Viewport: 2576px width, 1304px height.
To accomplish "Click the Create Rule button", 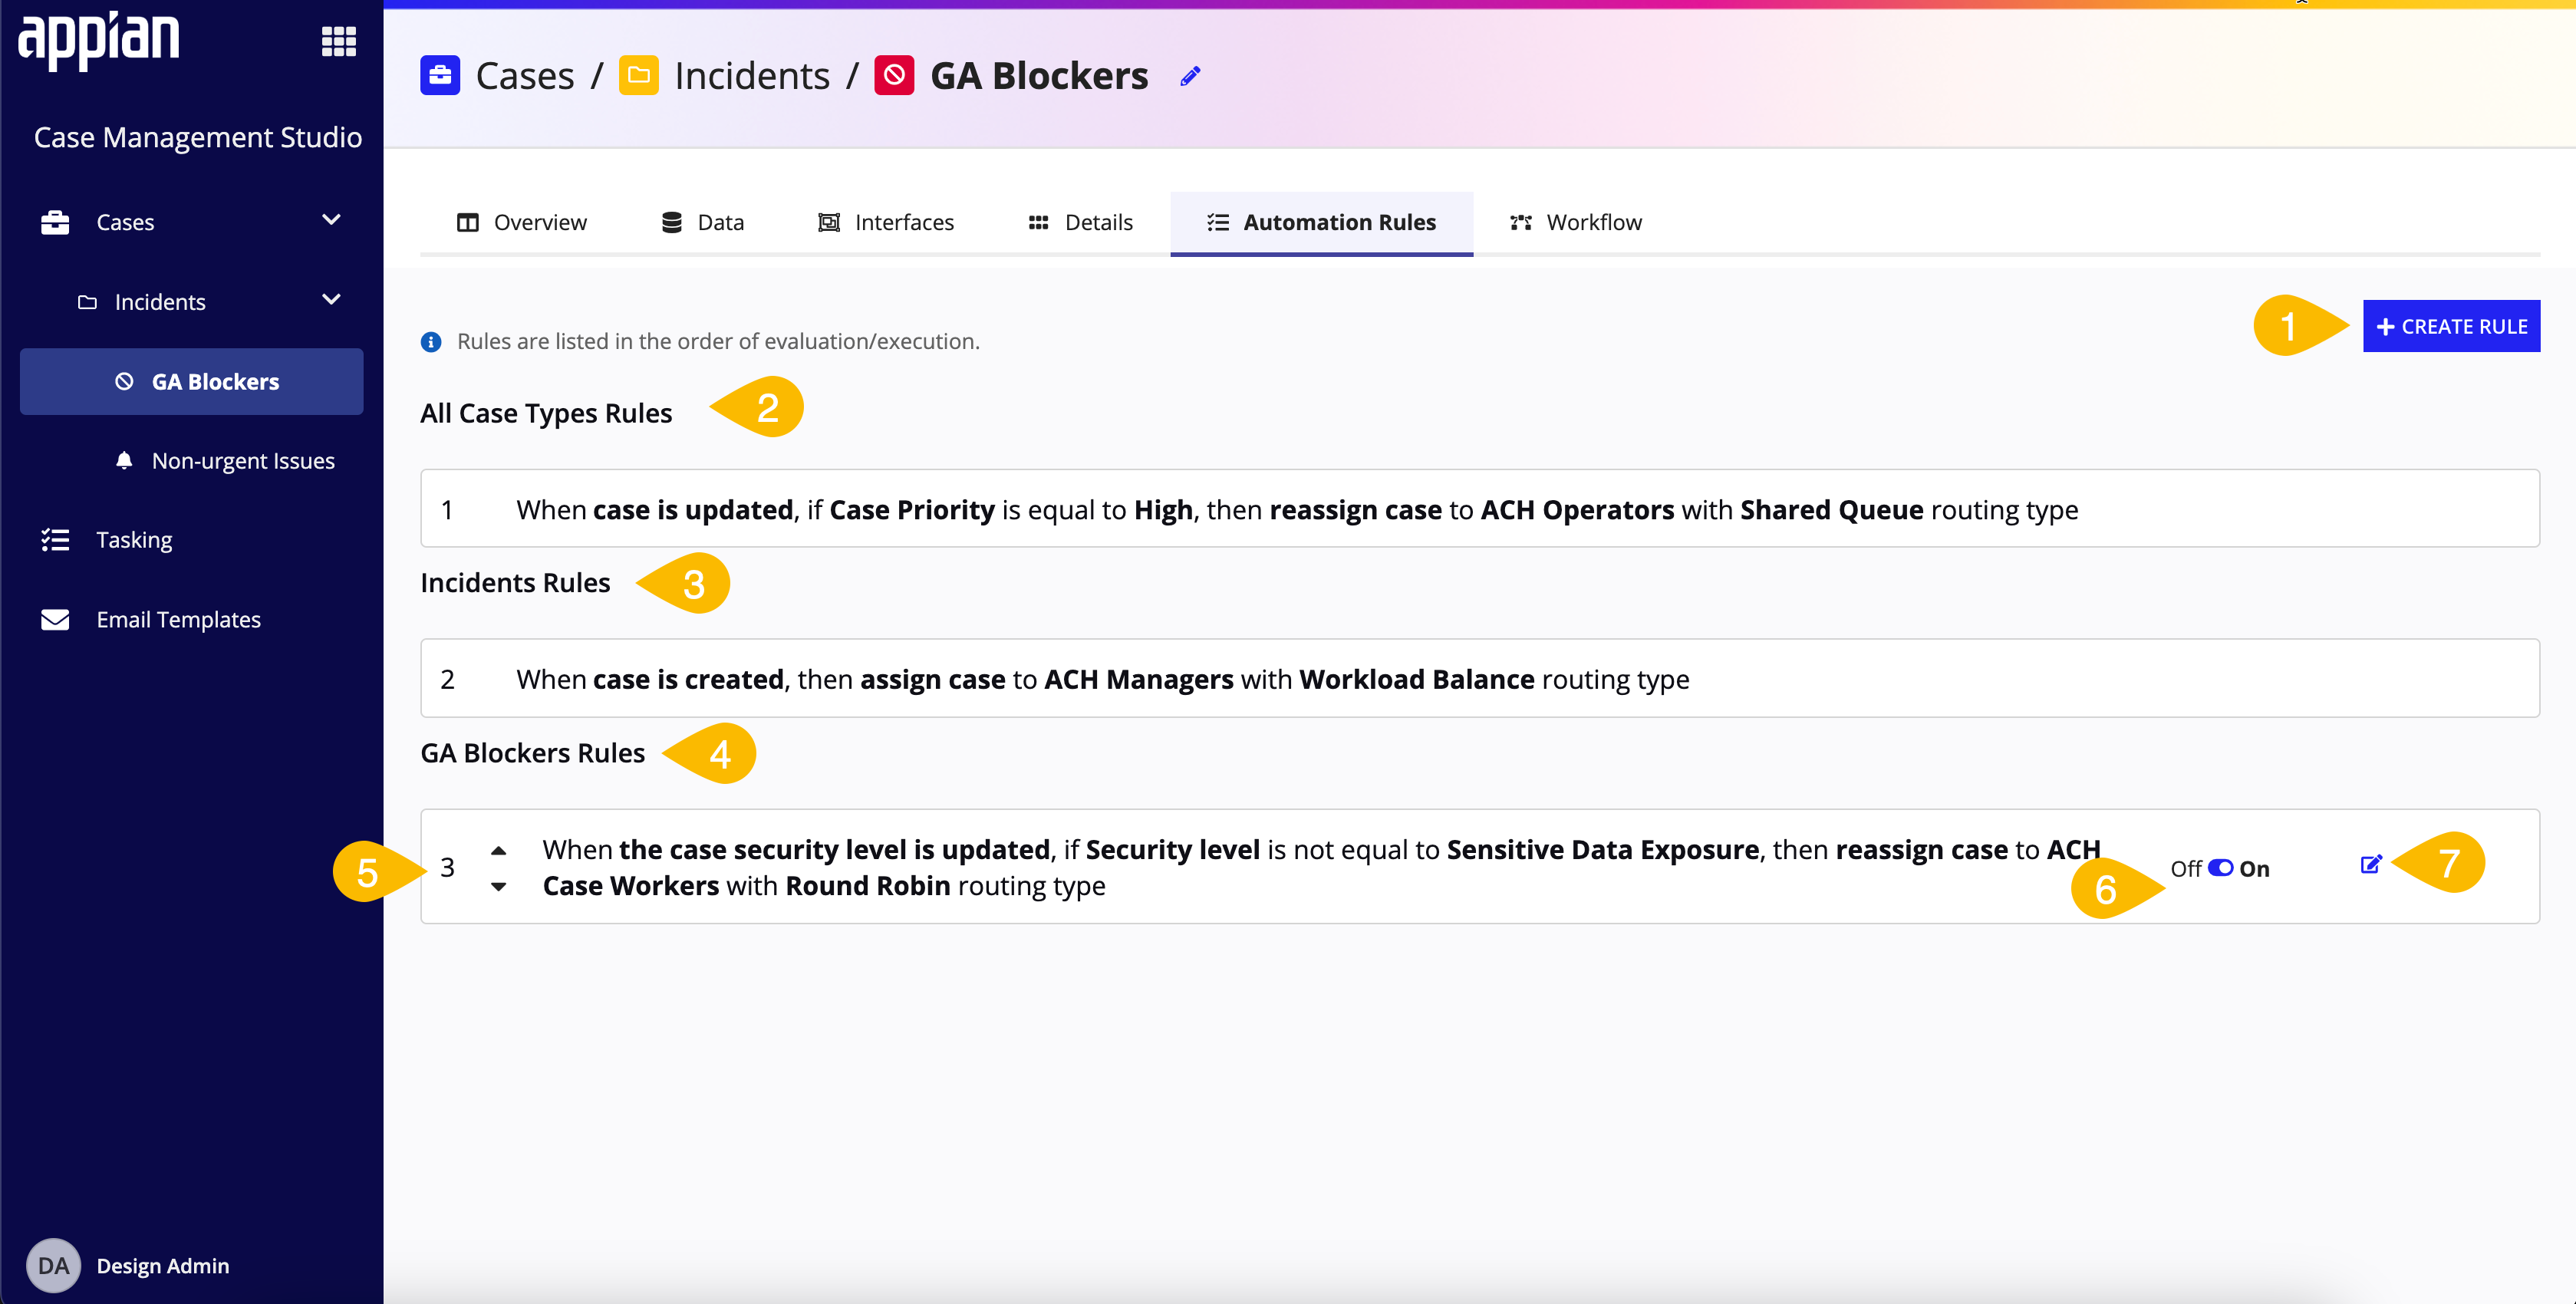I will (x=2451, y=326).
